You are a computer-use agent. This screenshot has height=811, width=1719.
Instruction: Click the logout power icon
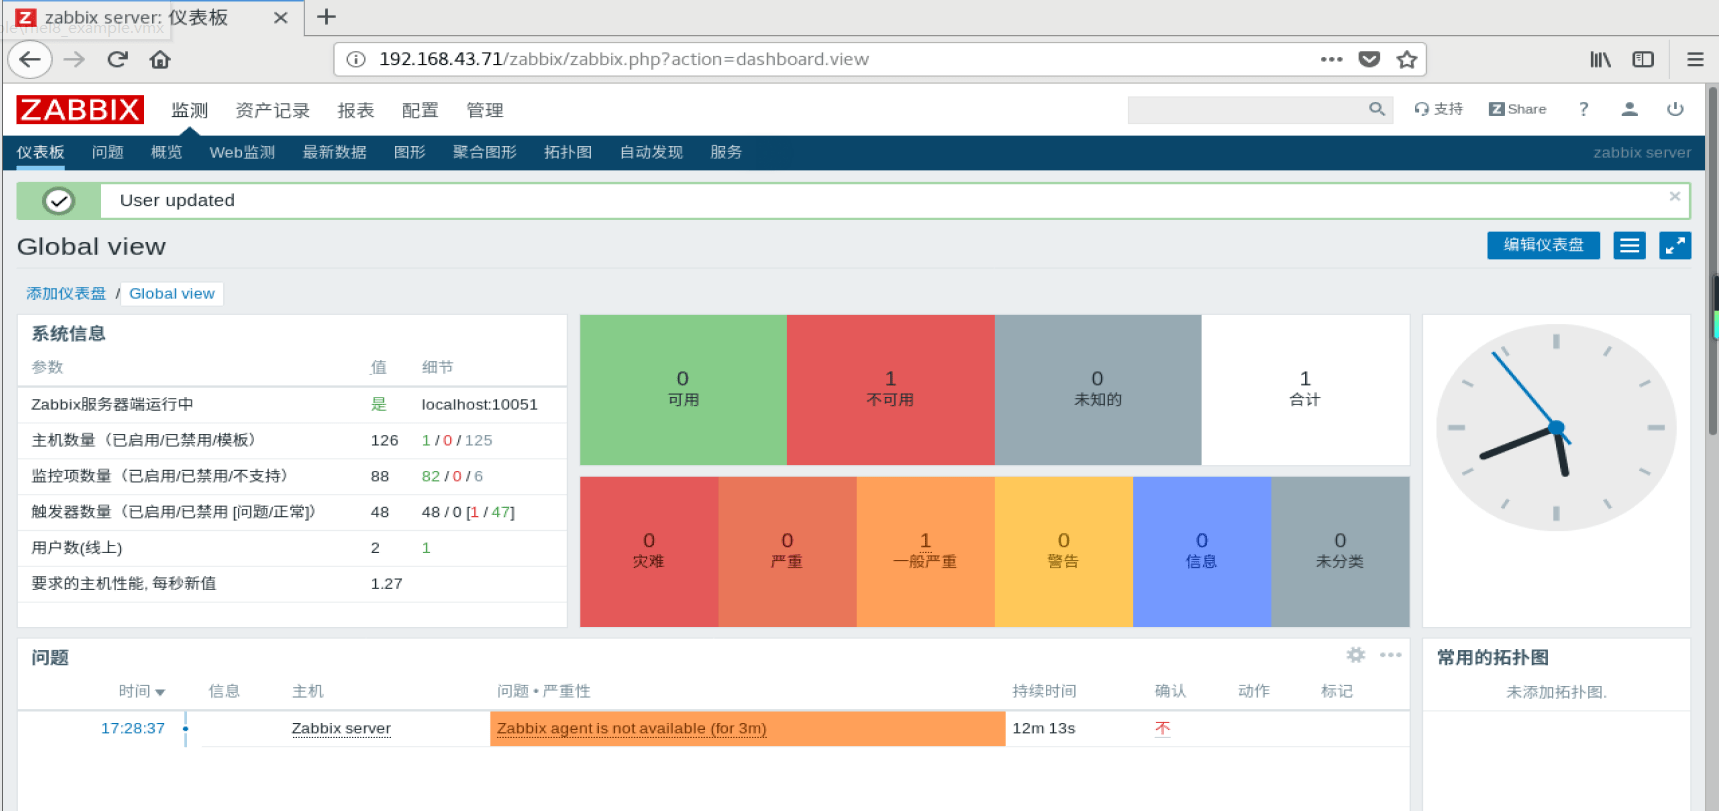(1675, 109)
